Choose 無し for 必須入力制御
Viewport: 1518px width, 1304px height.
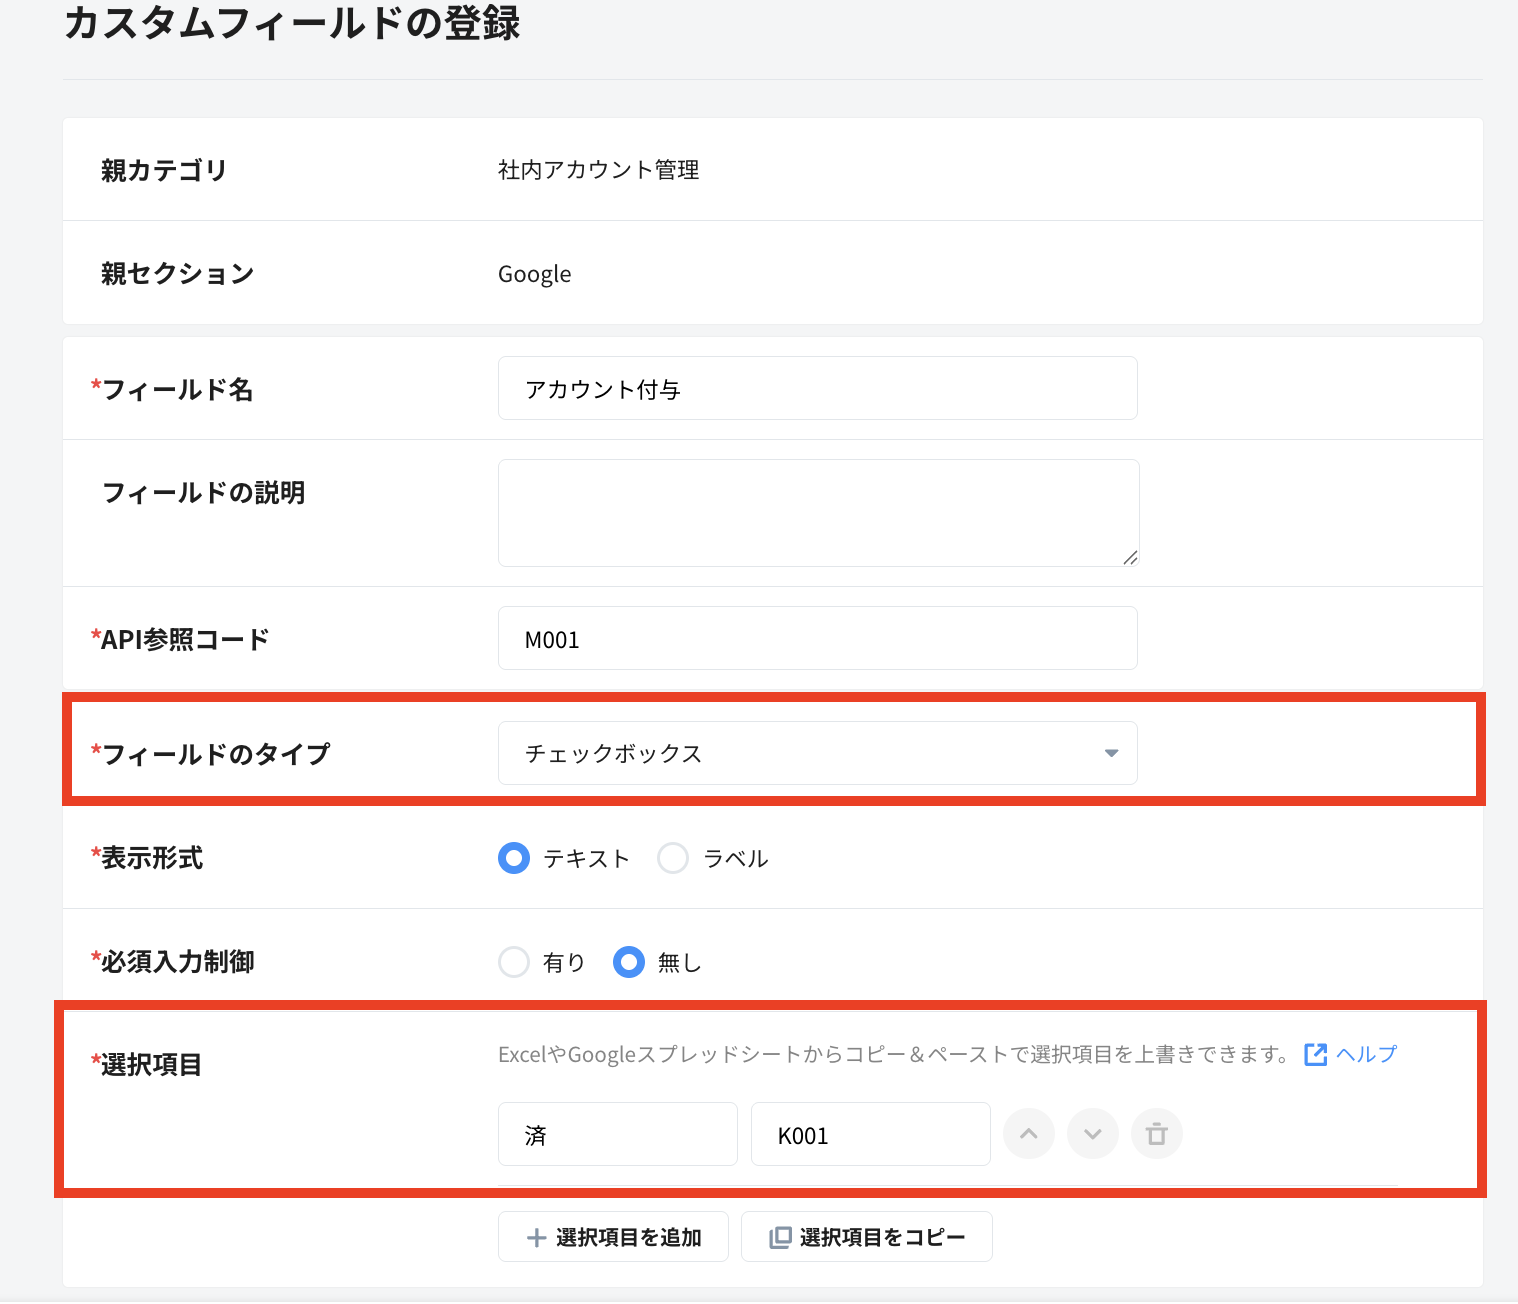point(629,962)
